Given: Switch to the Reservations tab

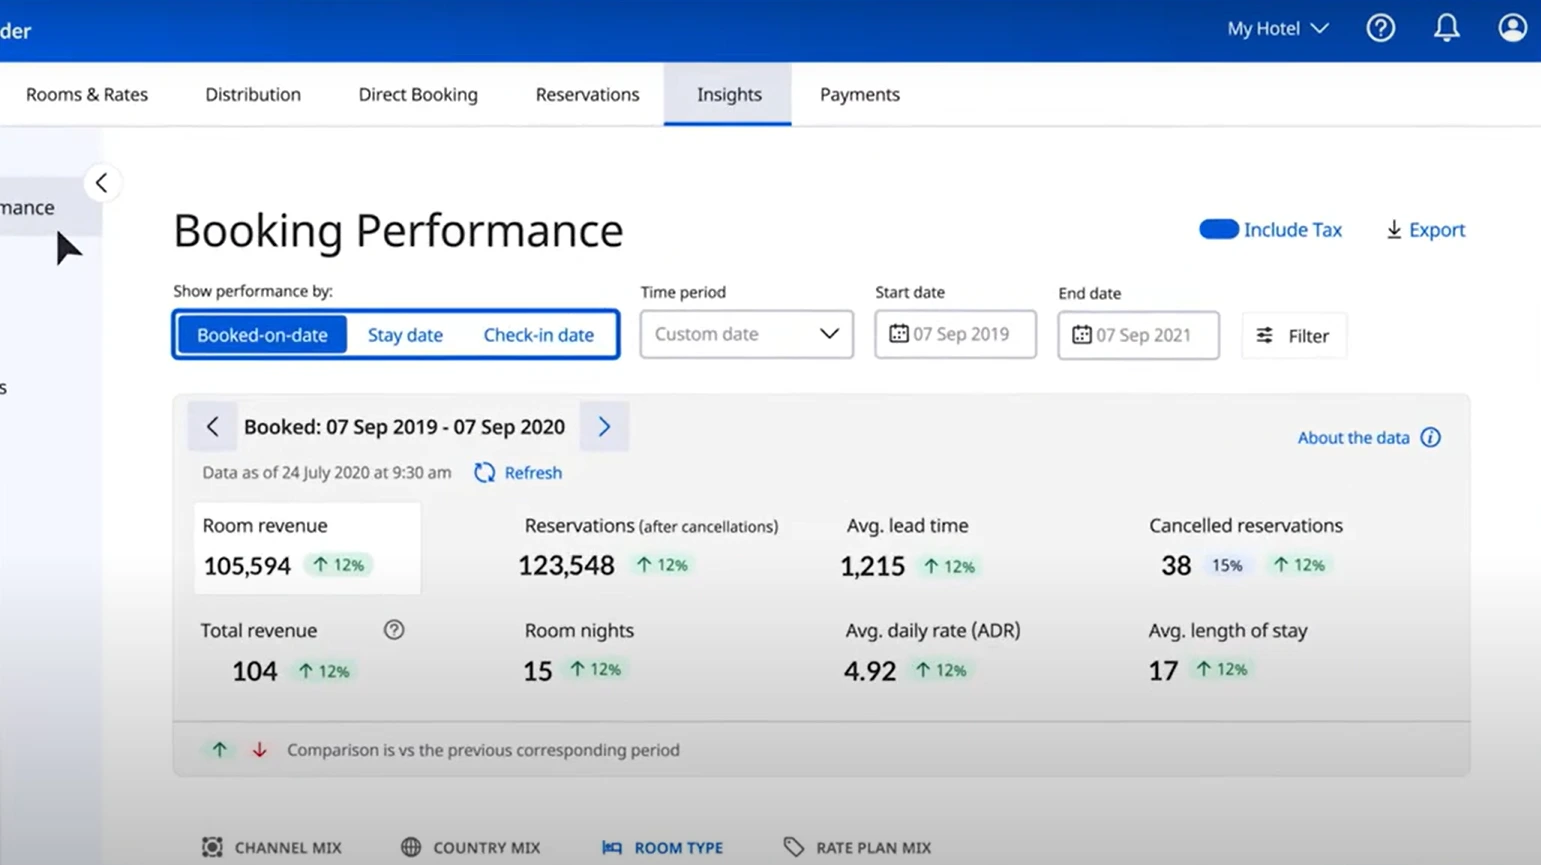Looking at the screenshot, I should tap(587, 95).
